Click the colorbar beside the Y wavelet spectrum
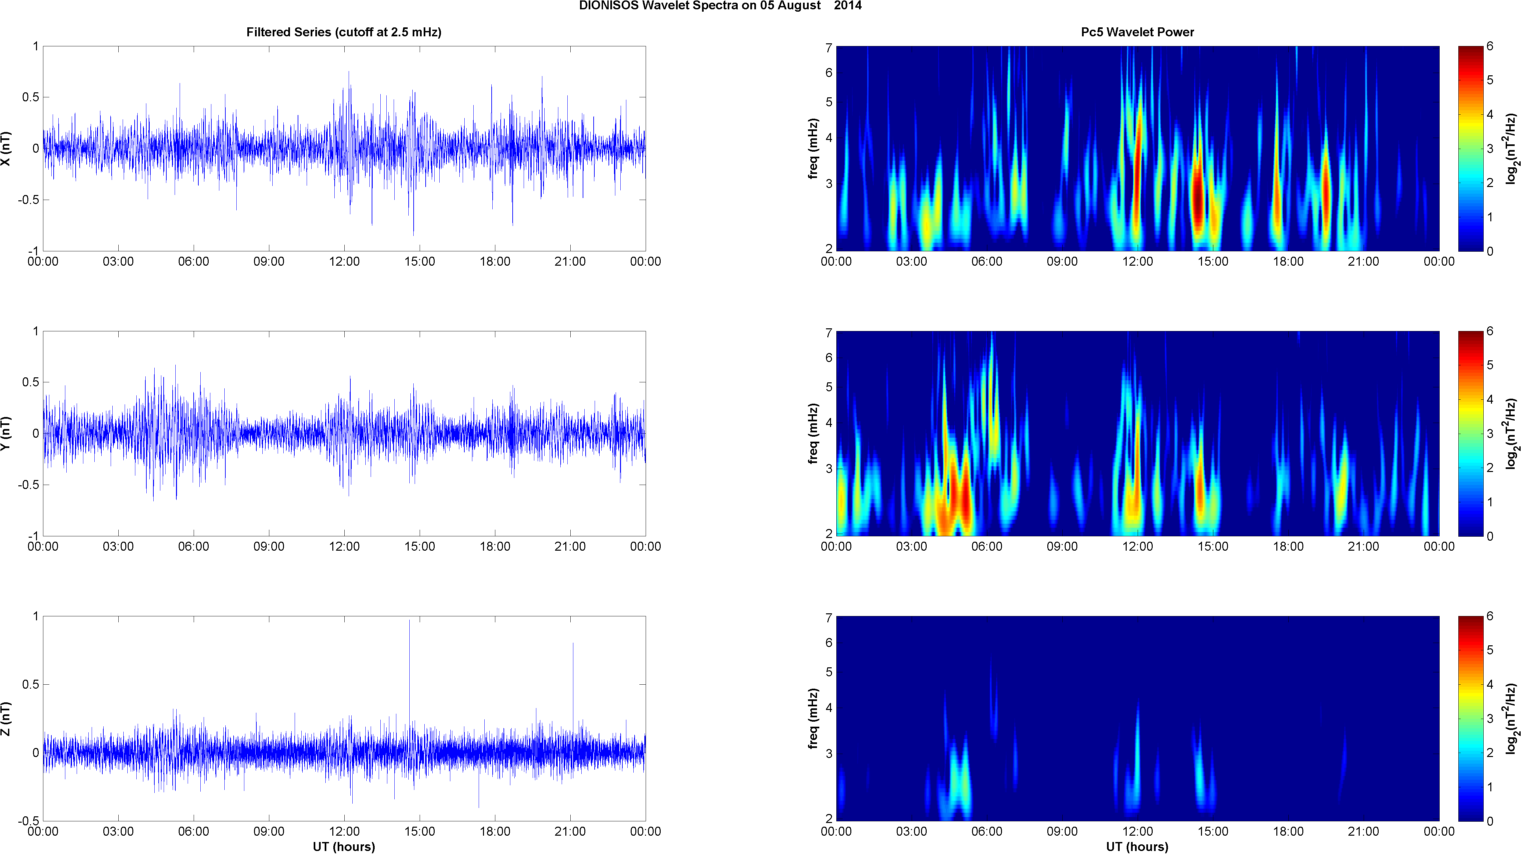This screenshot has height=854, width=1521. [1470, 433]
